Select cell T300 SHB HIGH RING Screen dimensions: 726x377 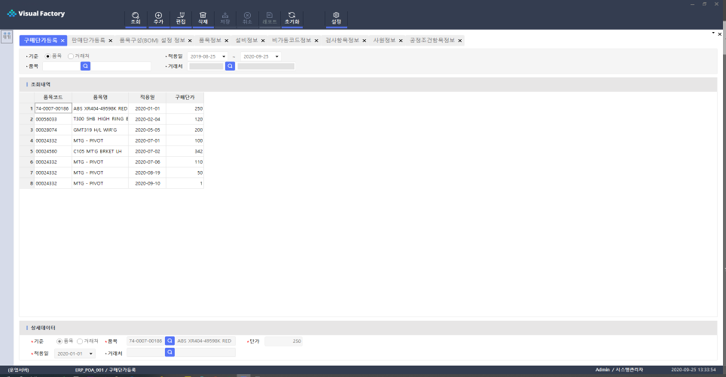pyautogui.click(x=100, y=119)
